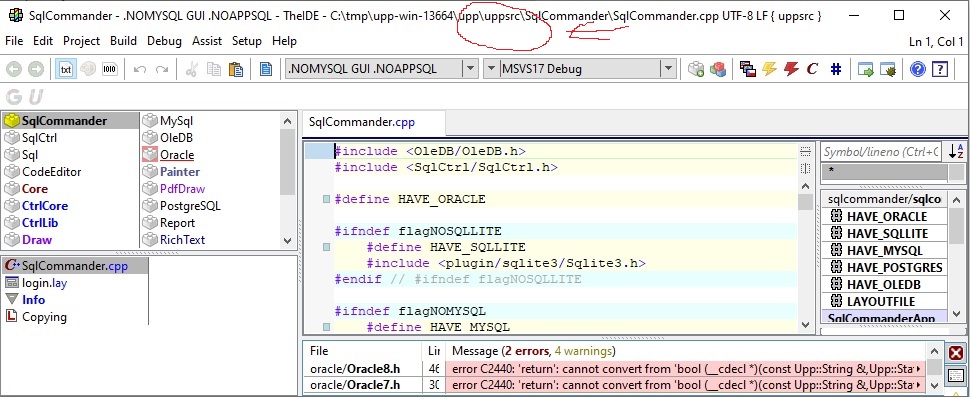Close the error panel with red X
Screen dimensions: 970x397
956,354
